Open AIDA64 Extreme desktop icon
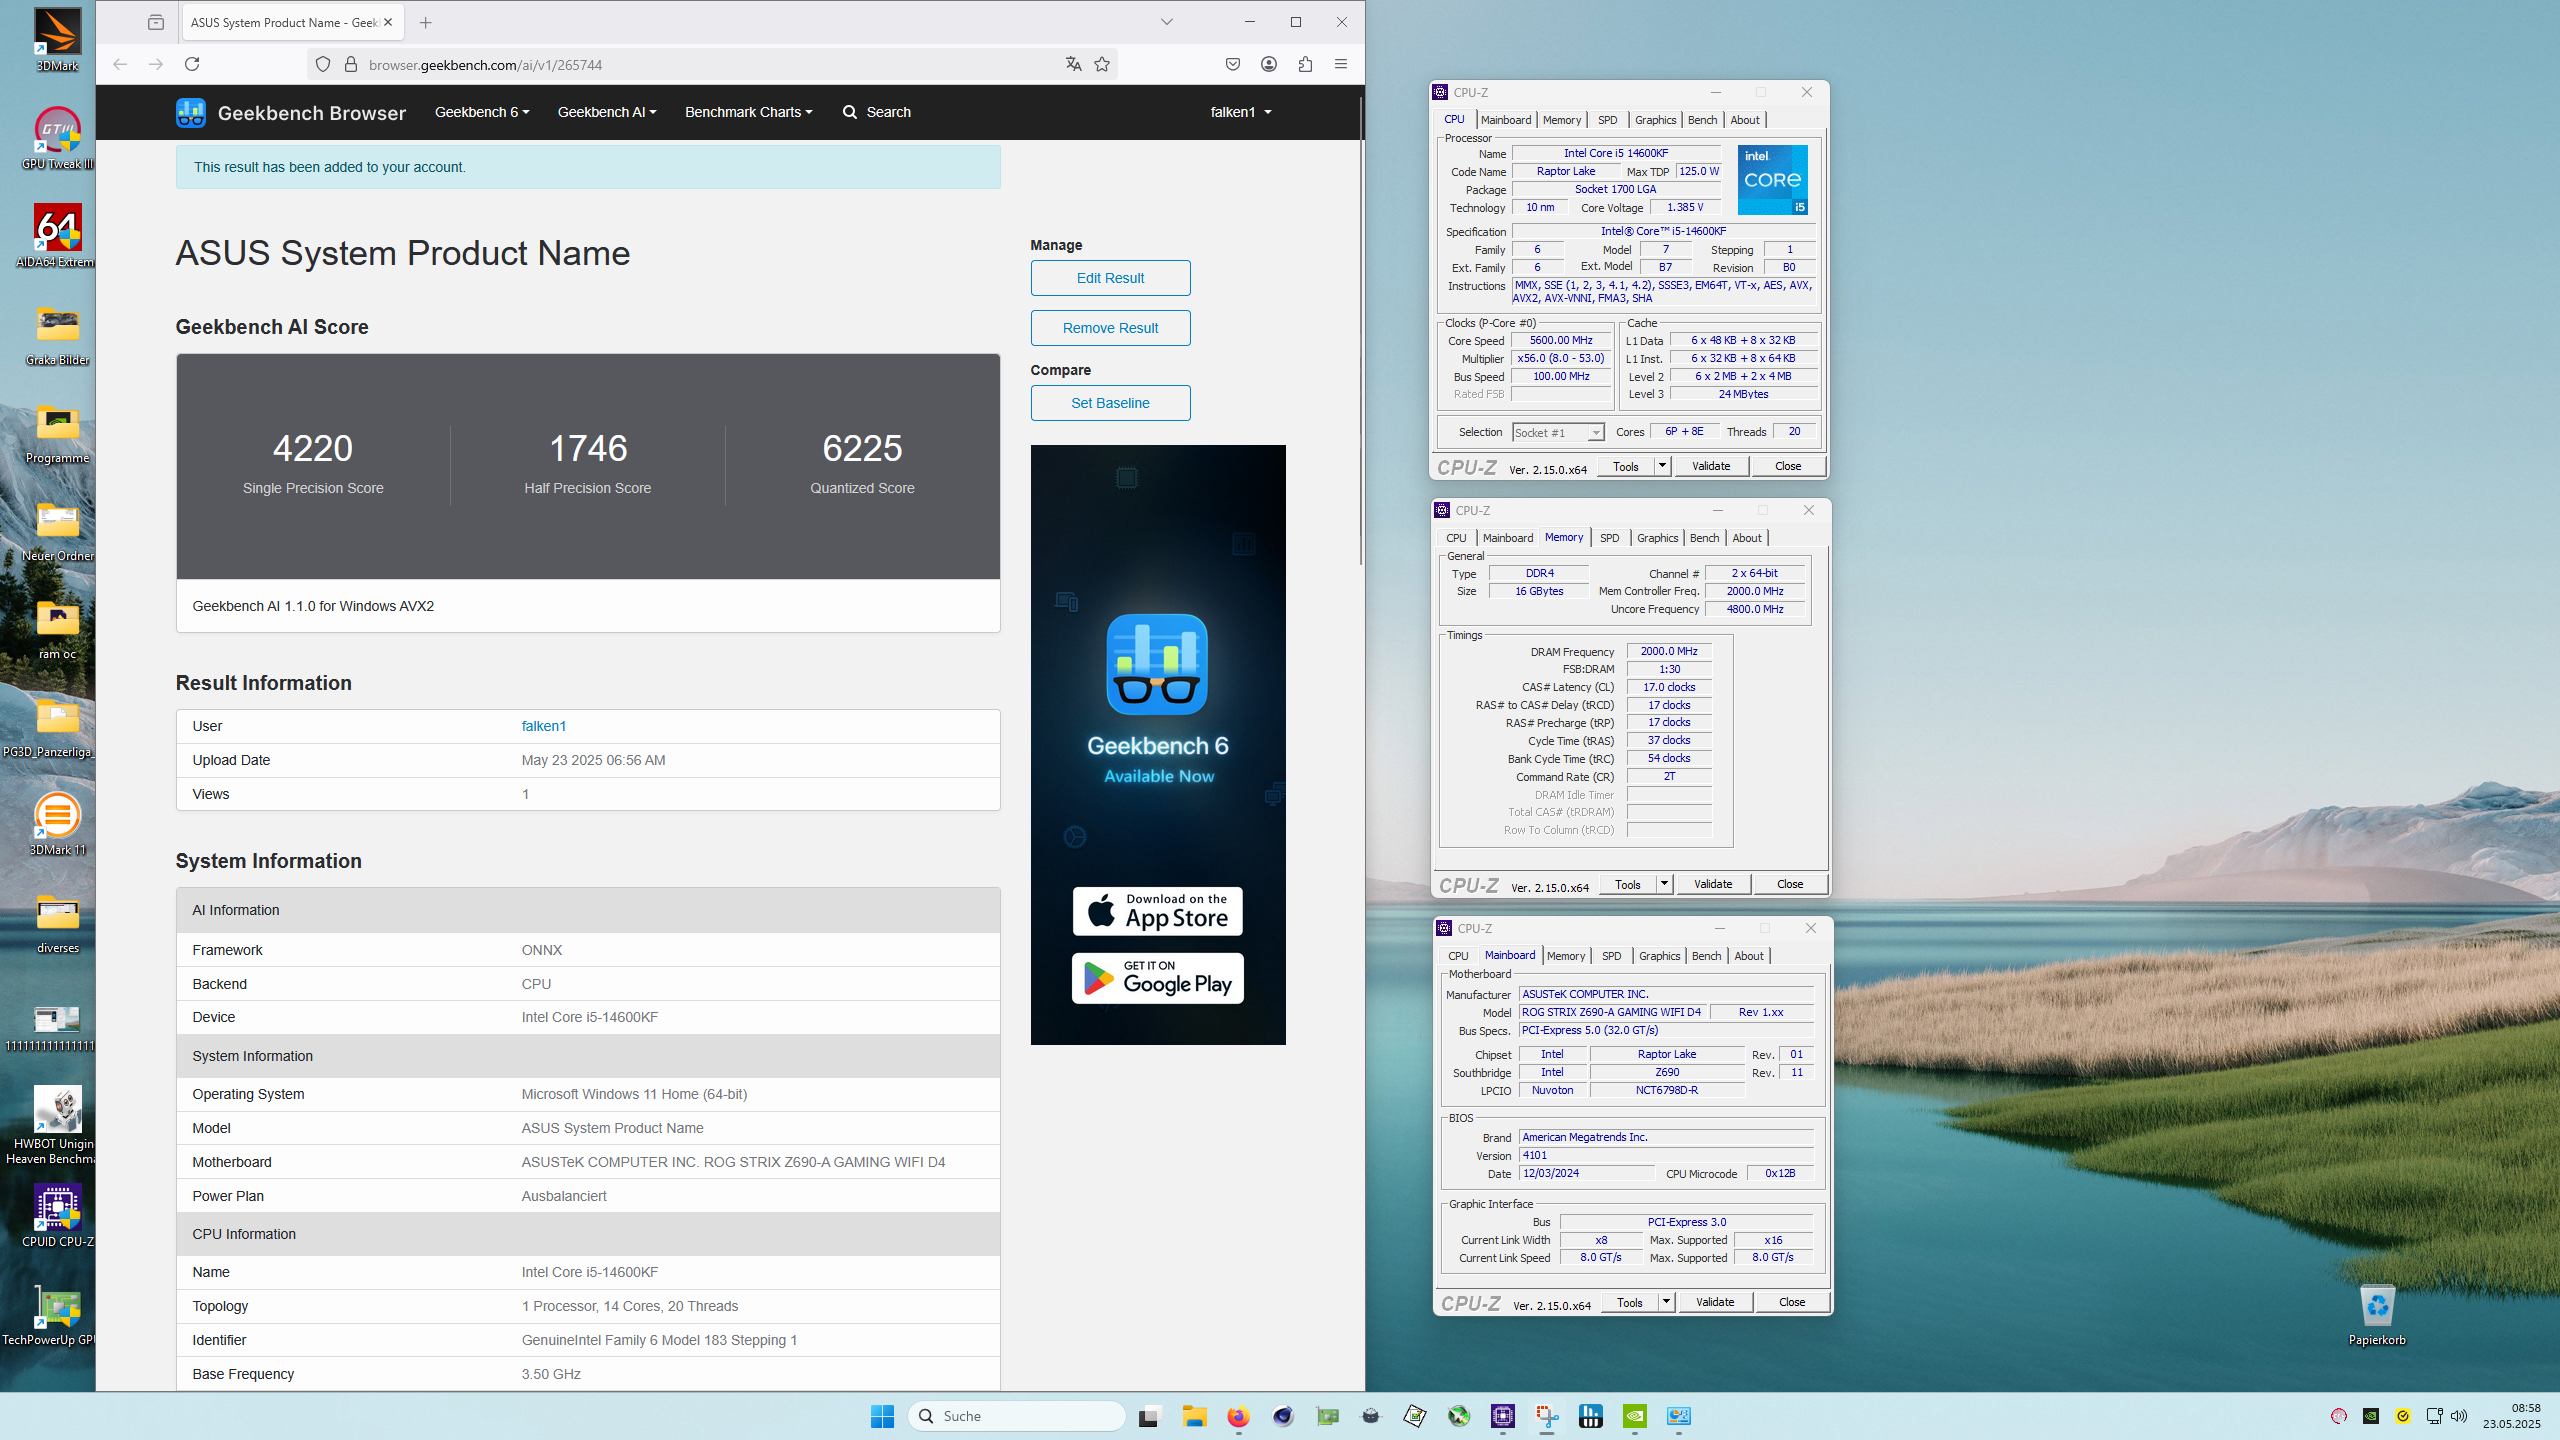 (x=57, y=236)
